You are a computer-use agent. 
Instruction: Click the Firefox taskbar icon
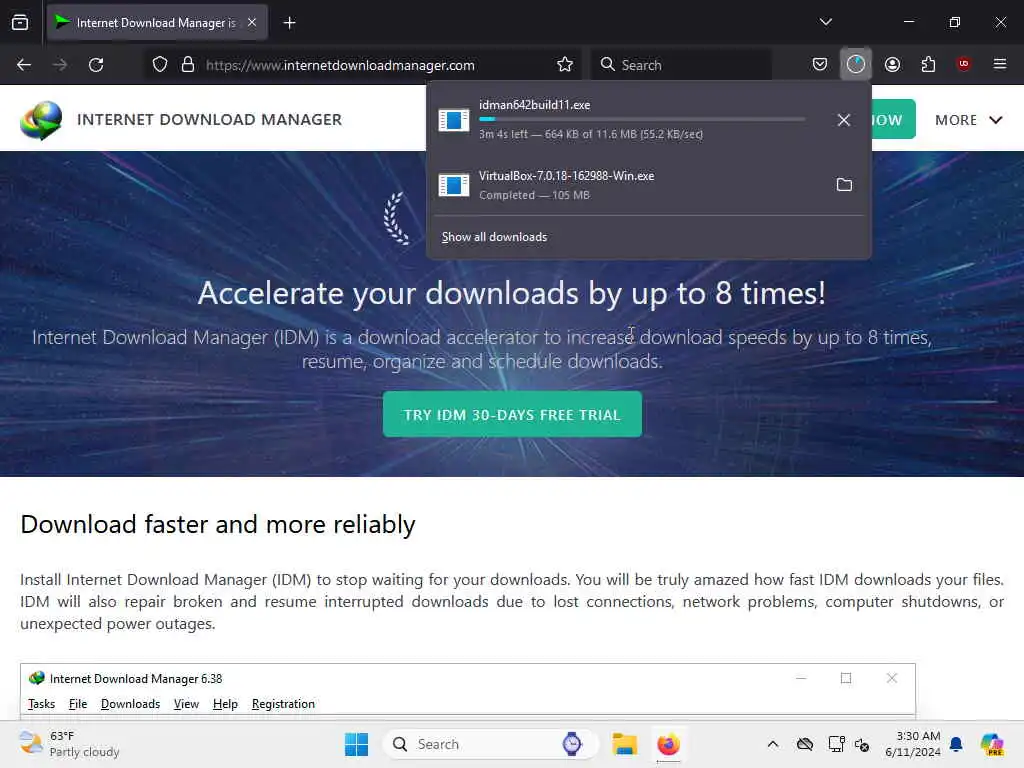tap(668, 744)
